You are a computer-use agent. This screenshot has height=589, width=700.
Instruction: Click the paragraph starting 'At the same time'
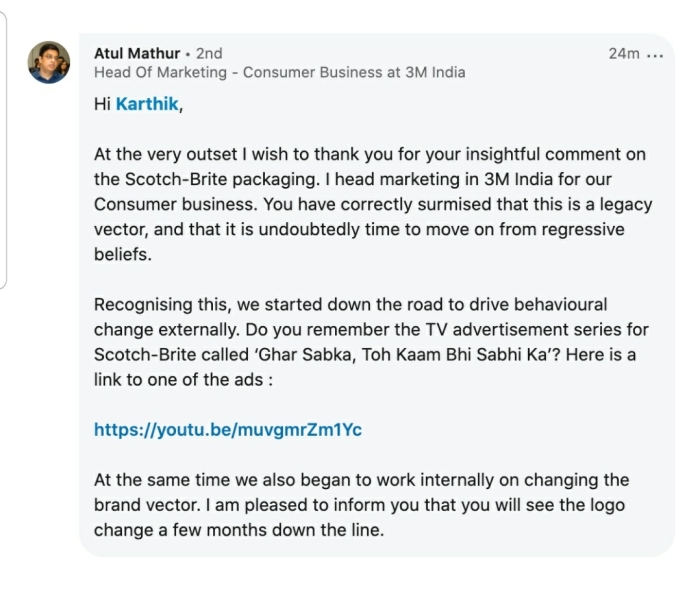click(361, 505)
